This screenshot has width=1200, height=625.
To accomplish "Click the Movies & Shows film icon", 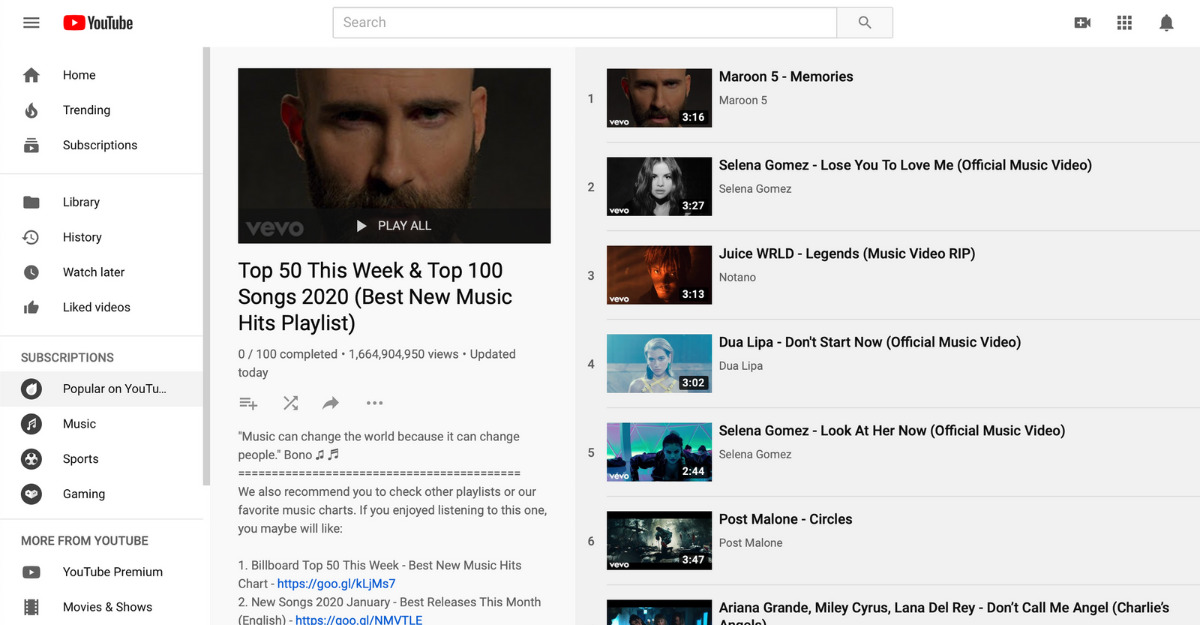I will 31,607.
